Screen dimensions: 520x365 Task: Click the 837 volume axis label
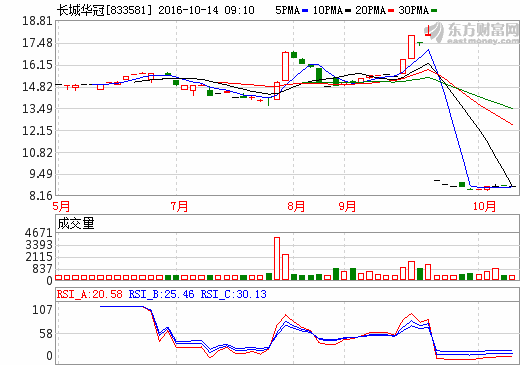(43, 269)
